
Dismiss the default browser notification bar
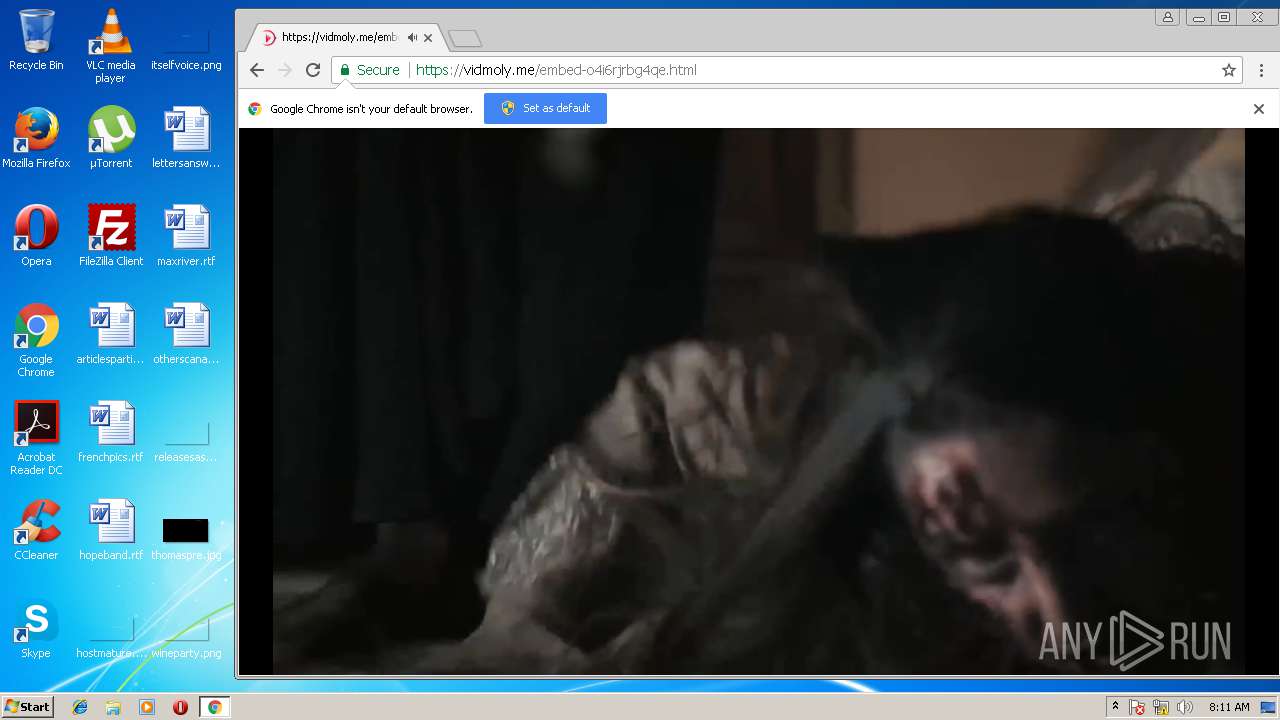(x=1259, y=109)
